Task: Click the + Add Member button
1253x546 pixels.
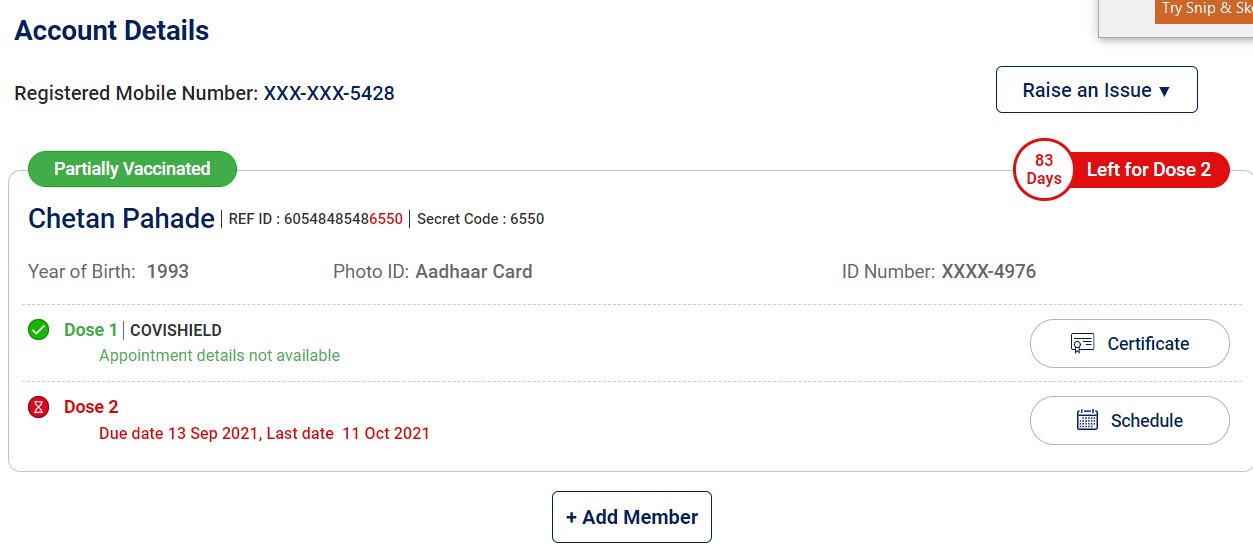Action: tap(631, 517)
